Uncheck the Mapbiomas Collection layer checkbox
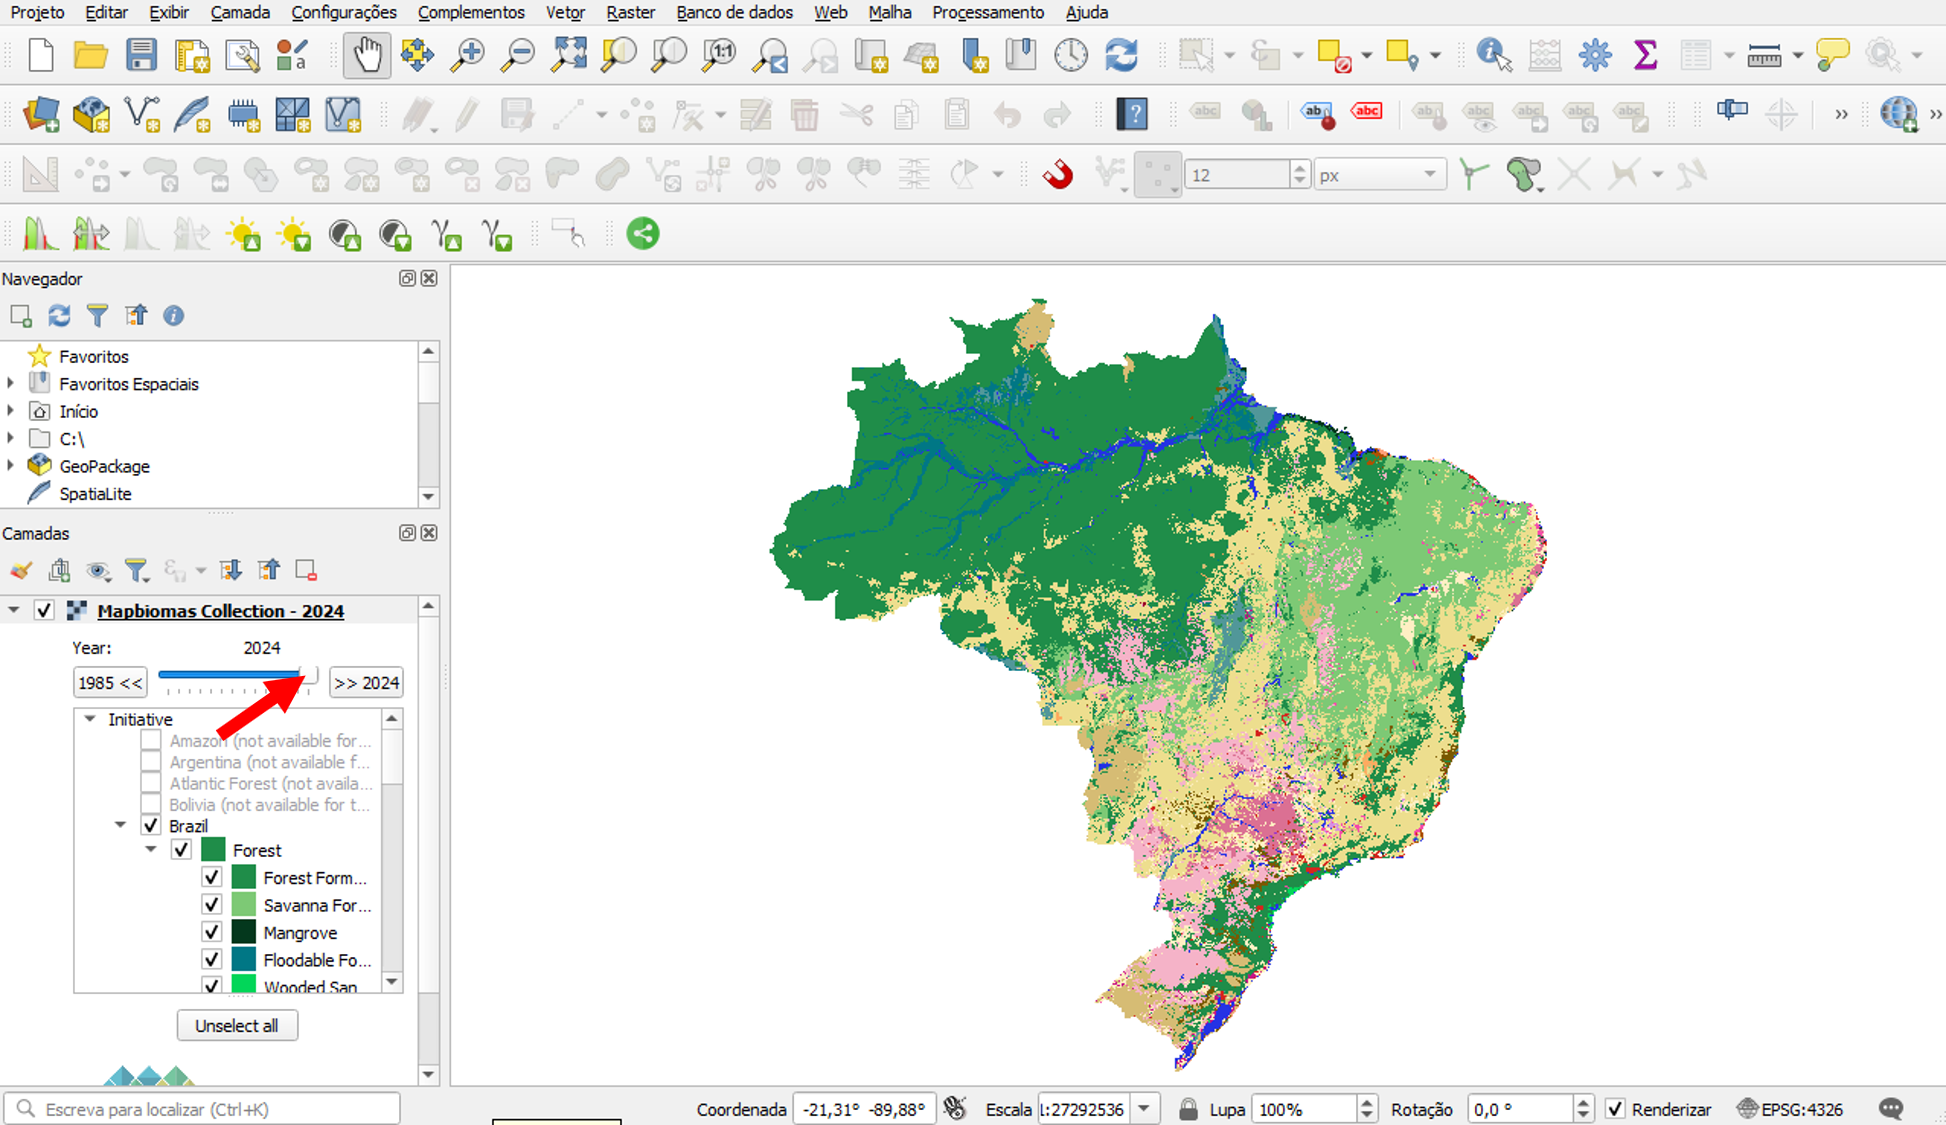The image size is (1946, 1125). (x=44, y=610)
